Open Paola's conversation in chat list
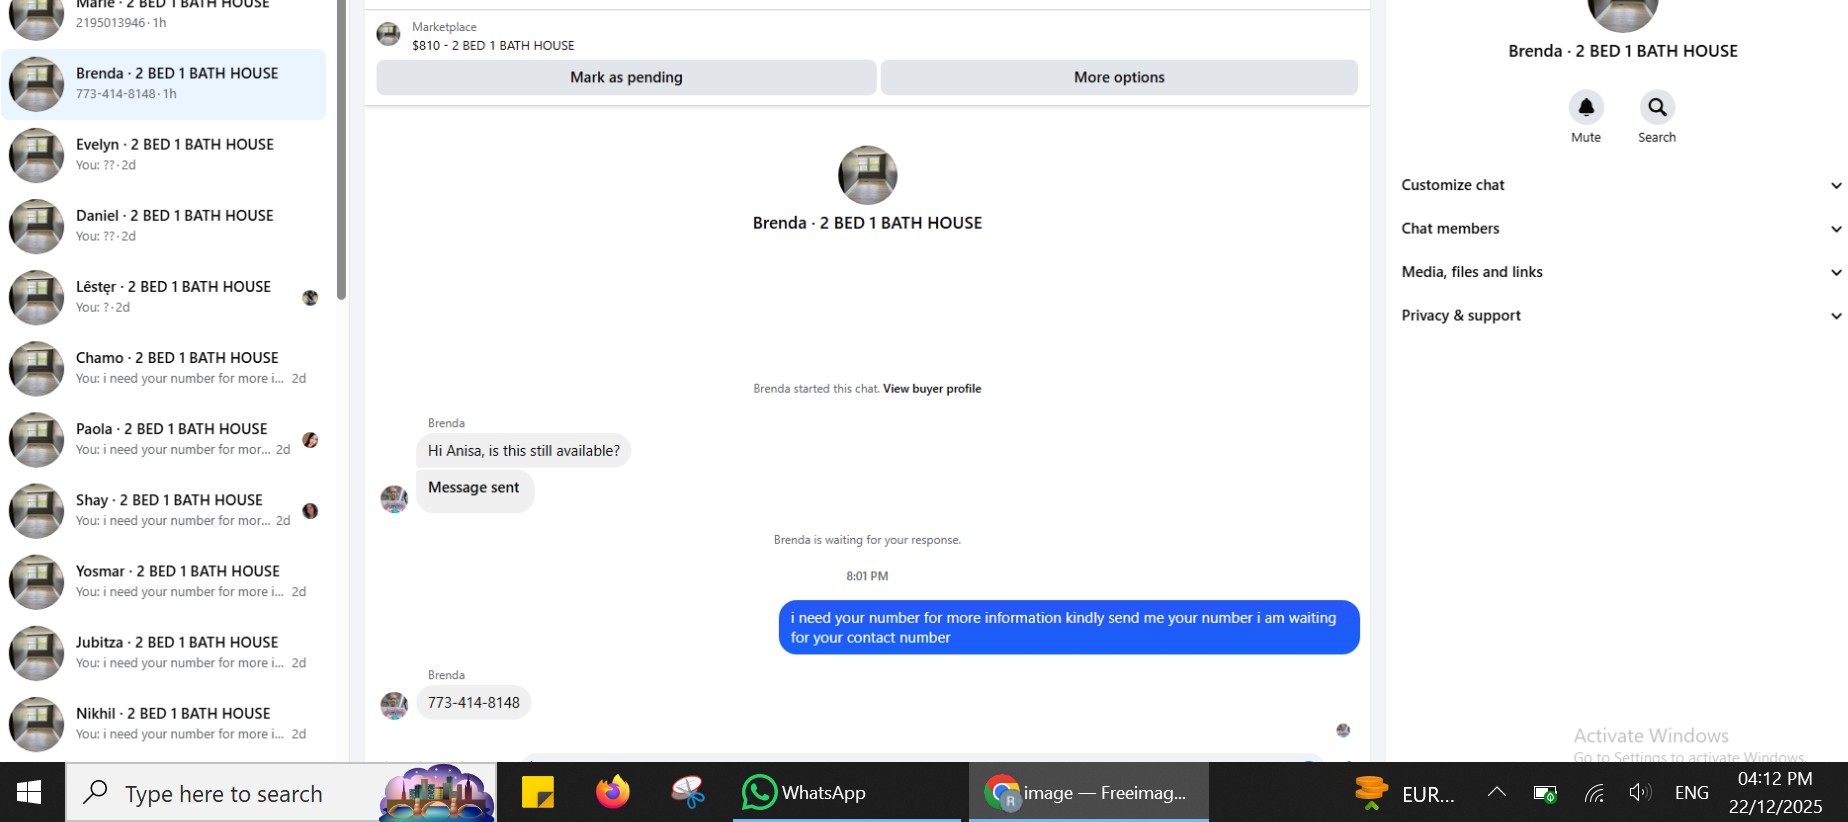The image size is (1848, 822). [x=164, y=439]
